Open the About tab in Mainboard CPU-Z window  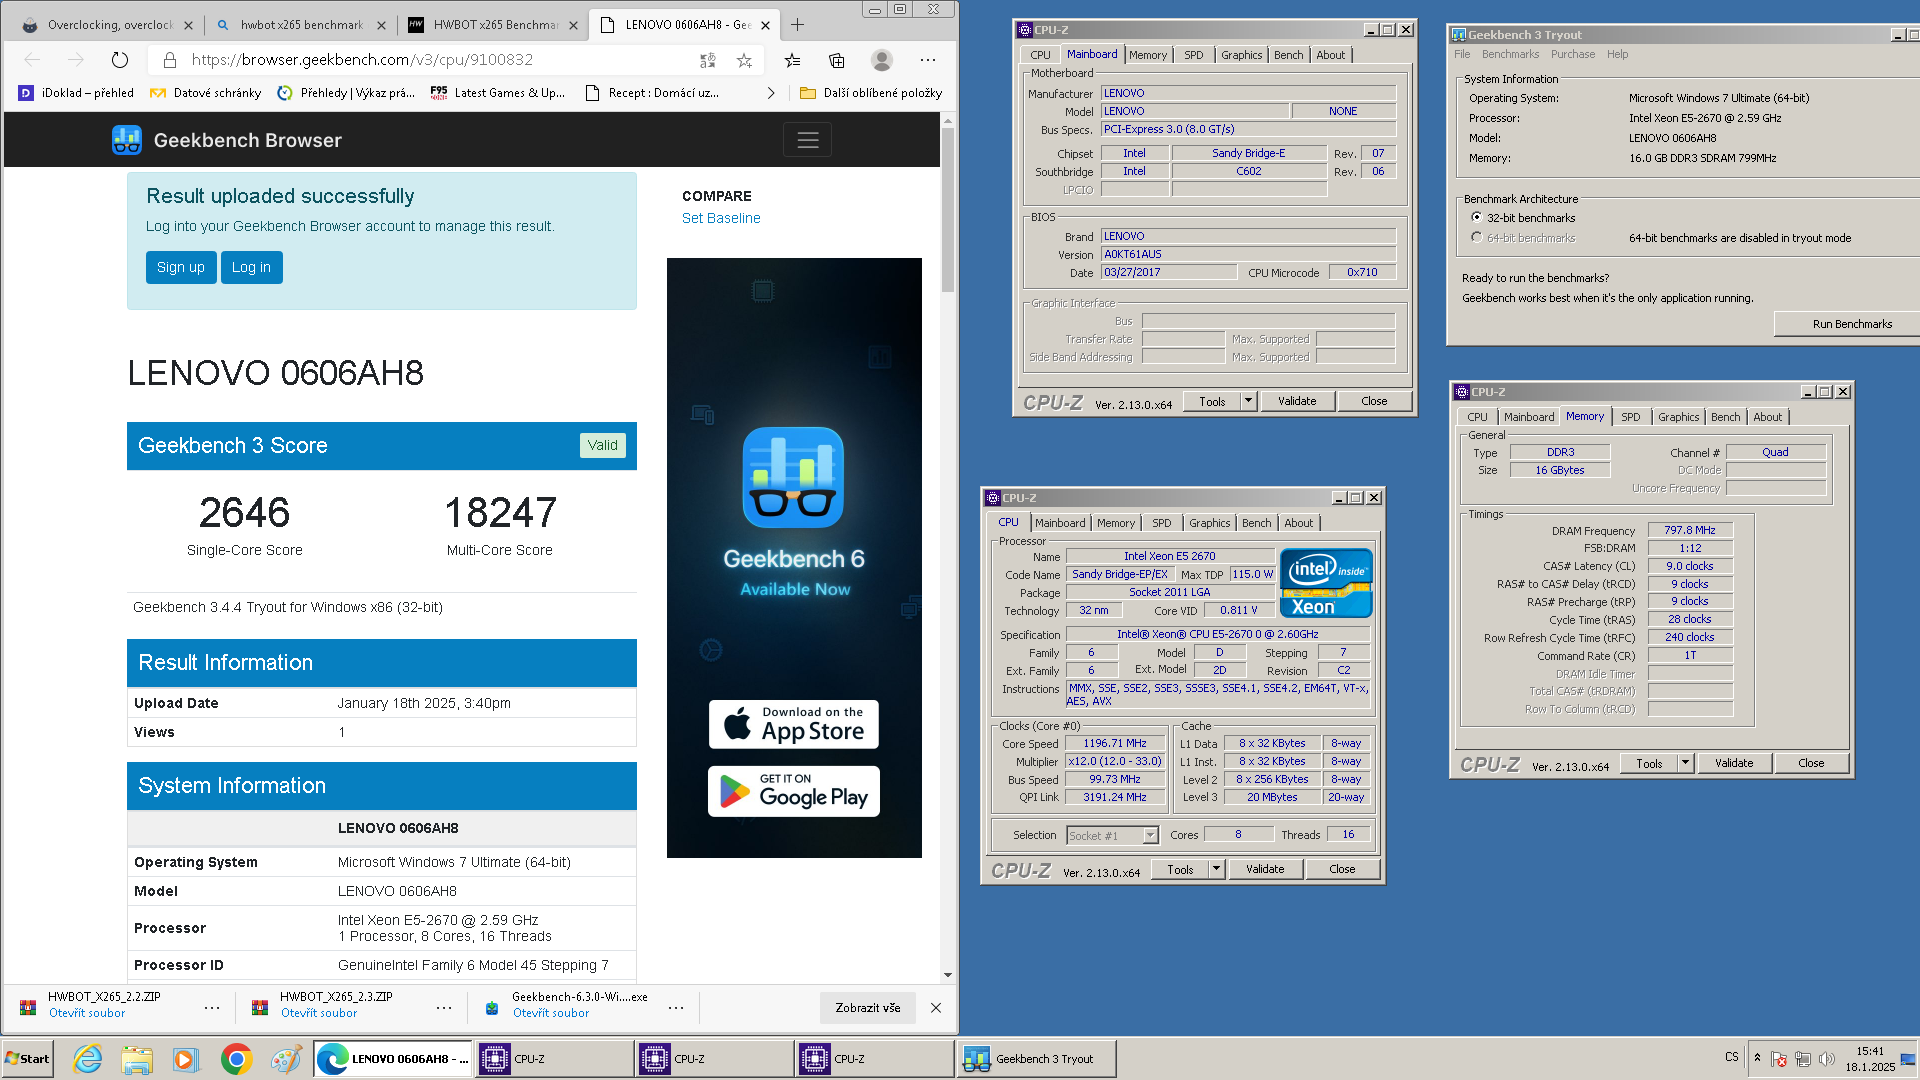click(1330, 55)
